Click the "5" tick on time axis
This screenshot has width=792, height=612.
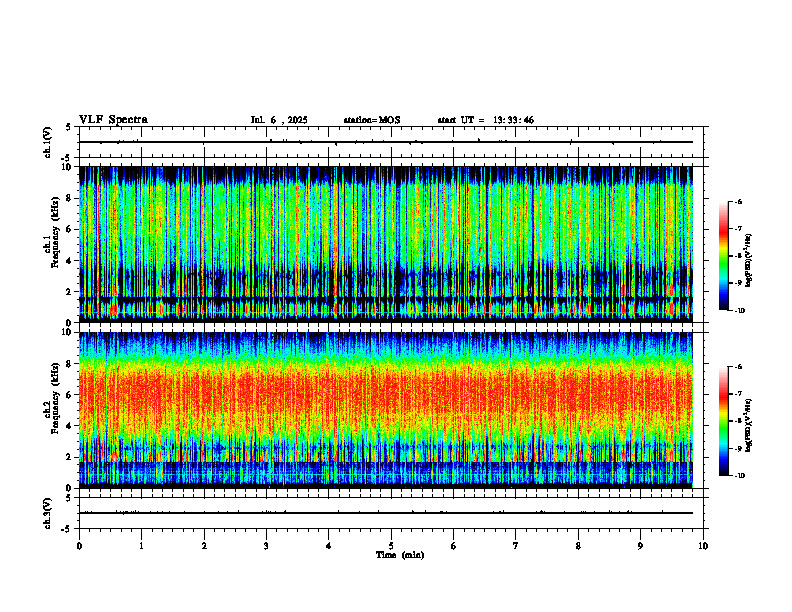click(x=391, y=546)
